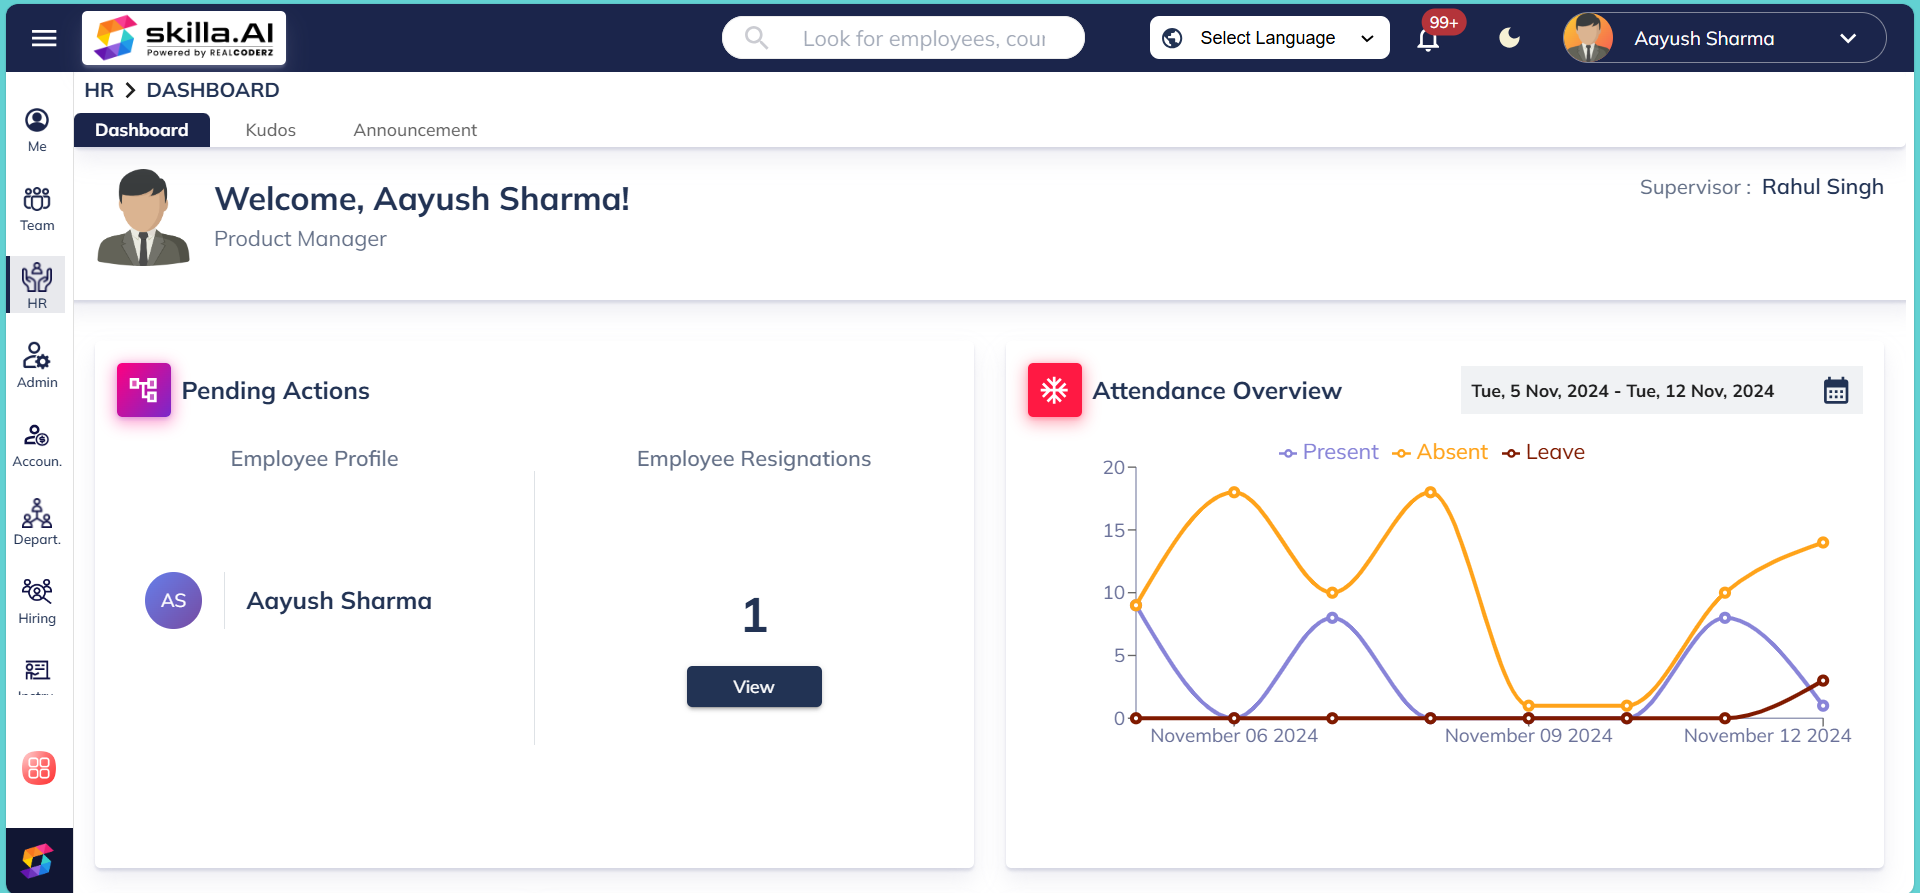Open the Departments sidebar section

(37, 522)
